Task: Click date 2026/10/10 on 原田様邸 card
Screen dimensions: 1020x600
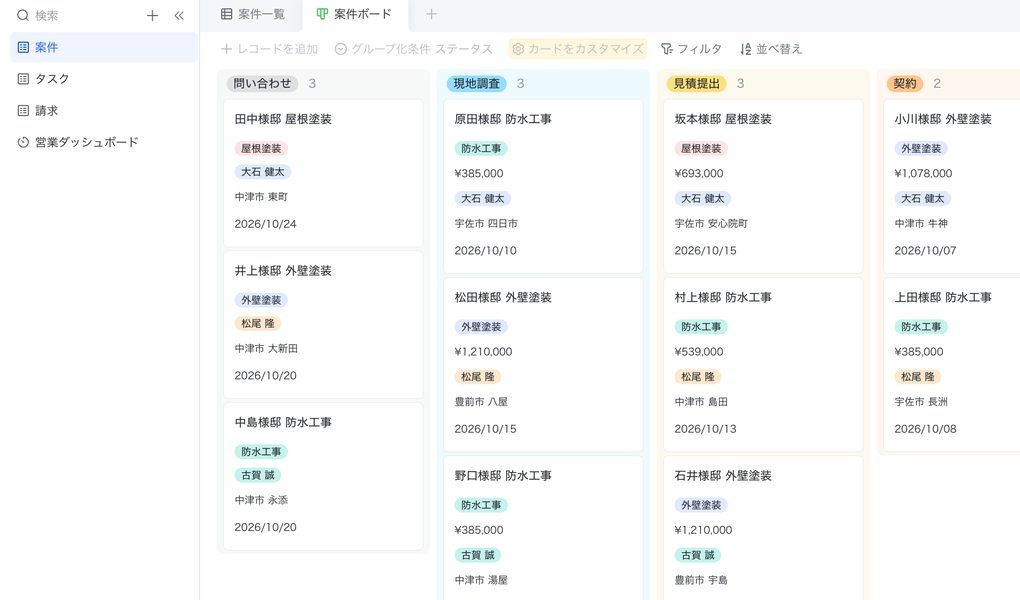Action: pyautogui.click(x=485, y=251)
